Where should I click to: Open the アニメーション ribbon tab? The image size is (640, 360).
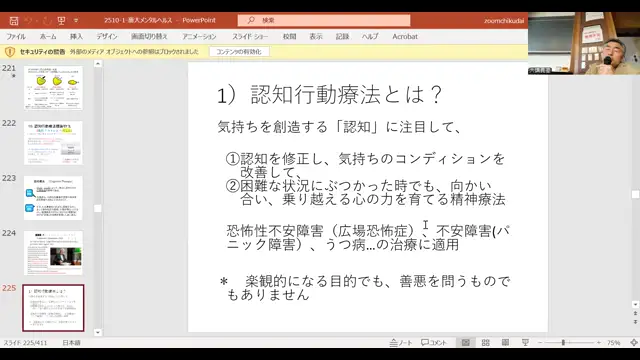pyautogui.click(x=199, y=36)
